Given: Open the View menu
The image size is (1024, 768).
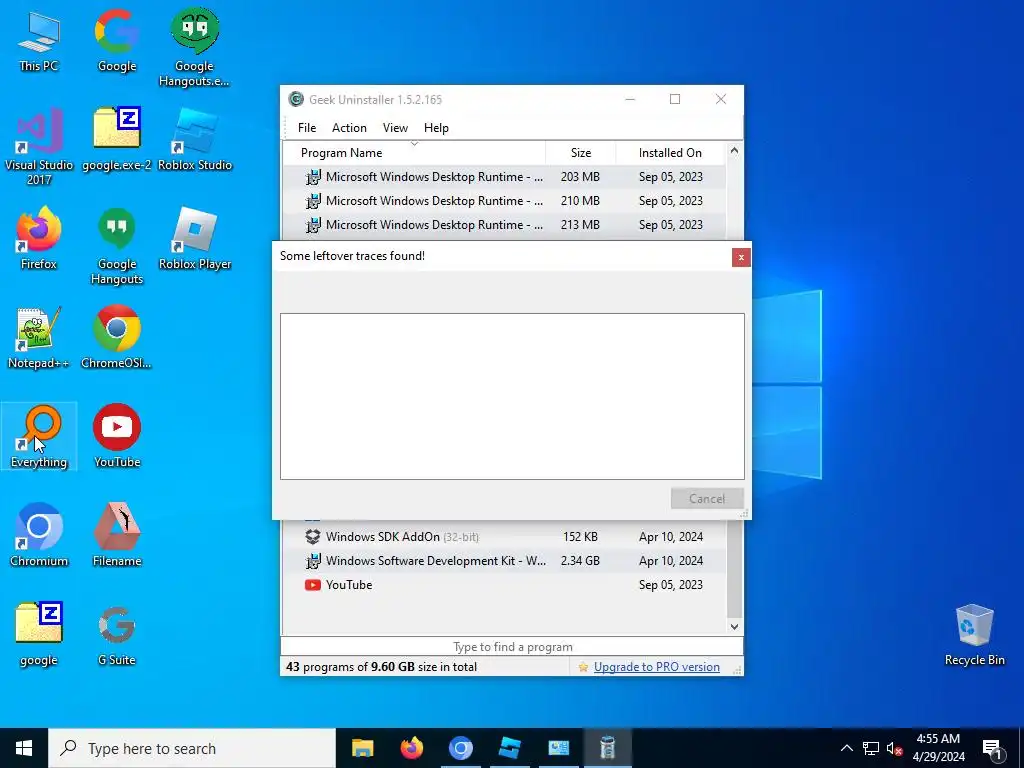Looking at the screenshot, I should click(395, 128).
